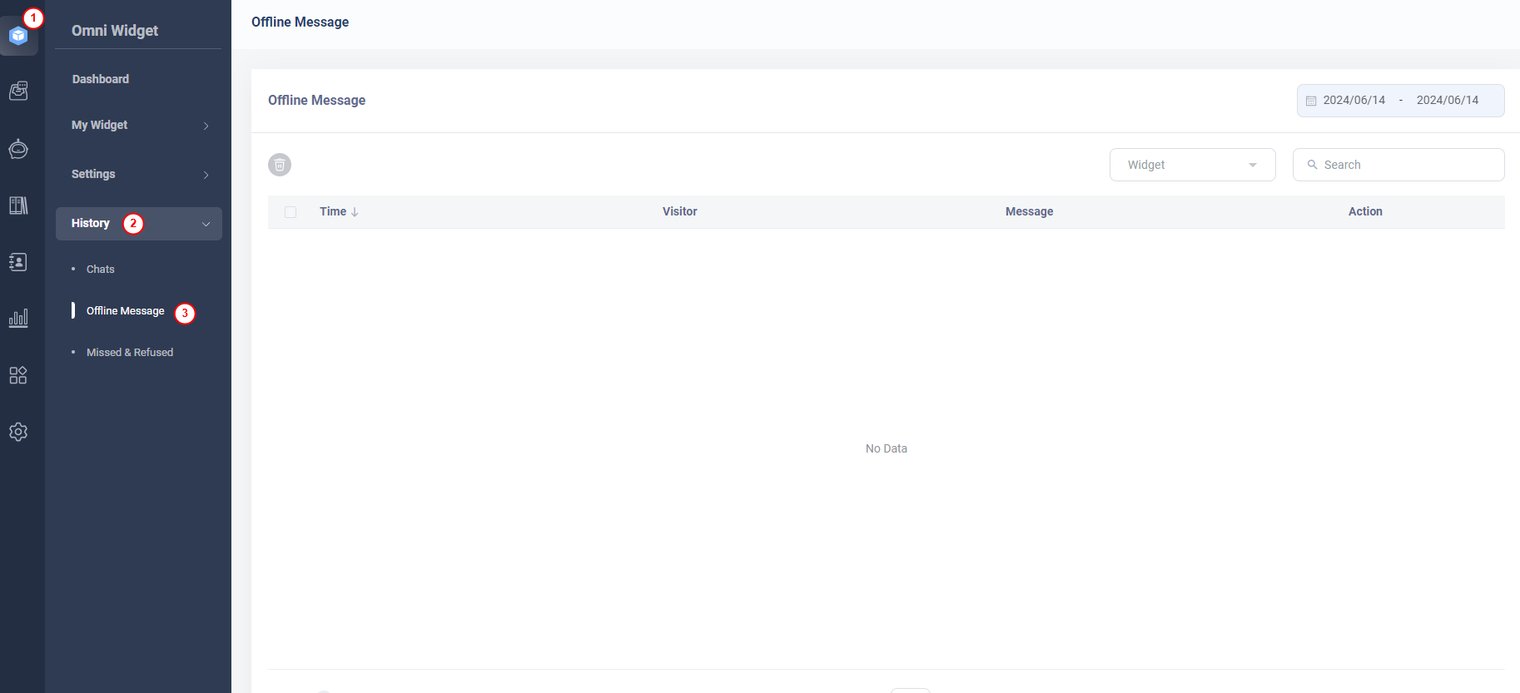
Task: Open the bar chart reports icon
Action: [x=18, y=318]
